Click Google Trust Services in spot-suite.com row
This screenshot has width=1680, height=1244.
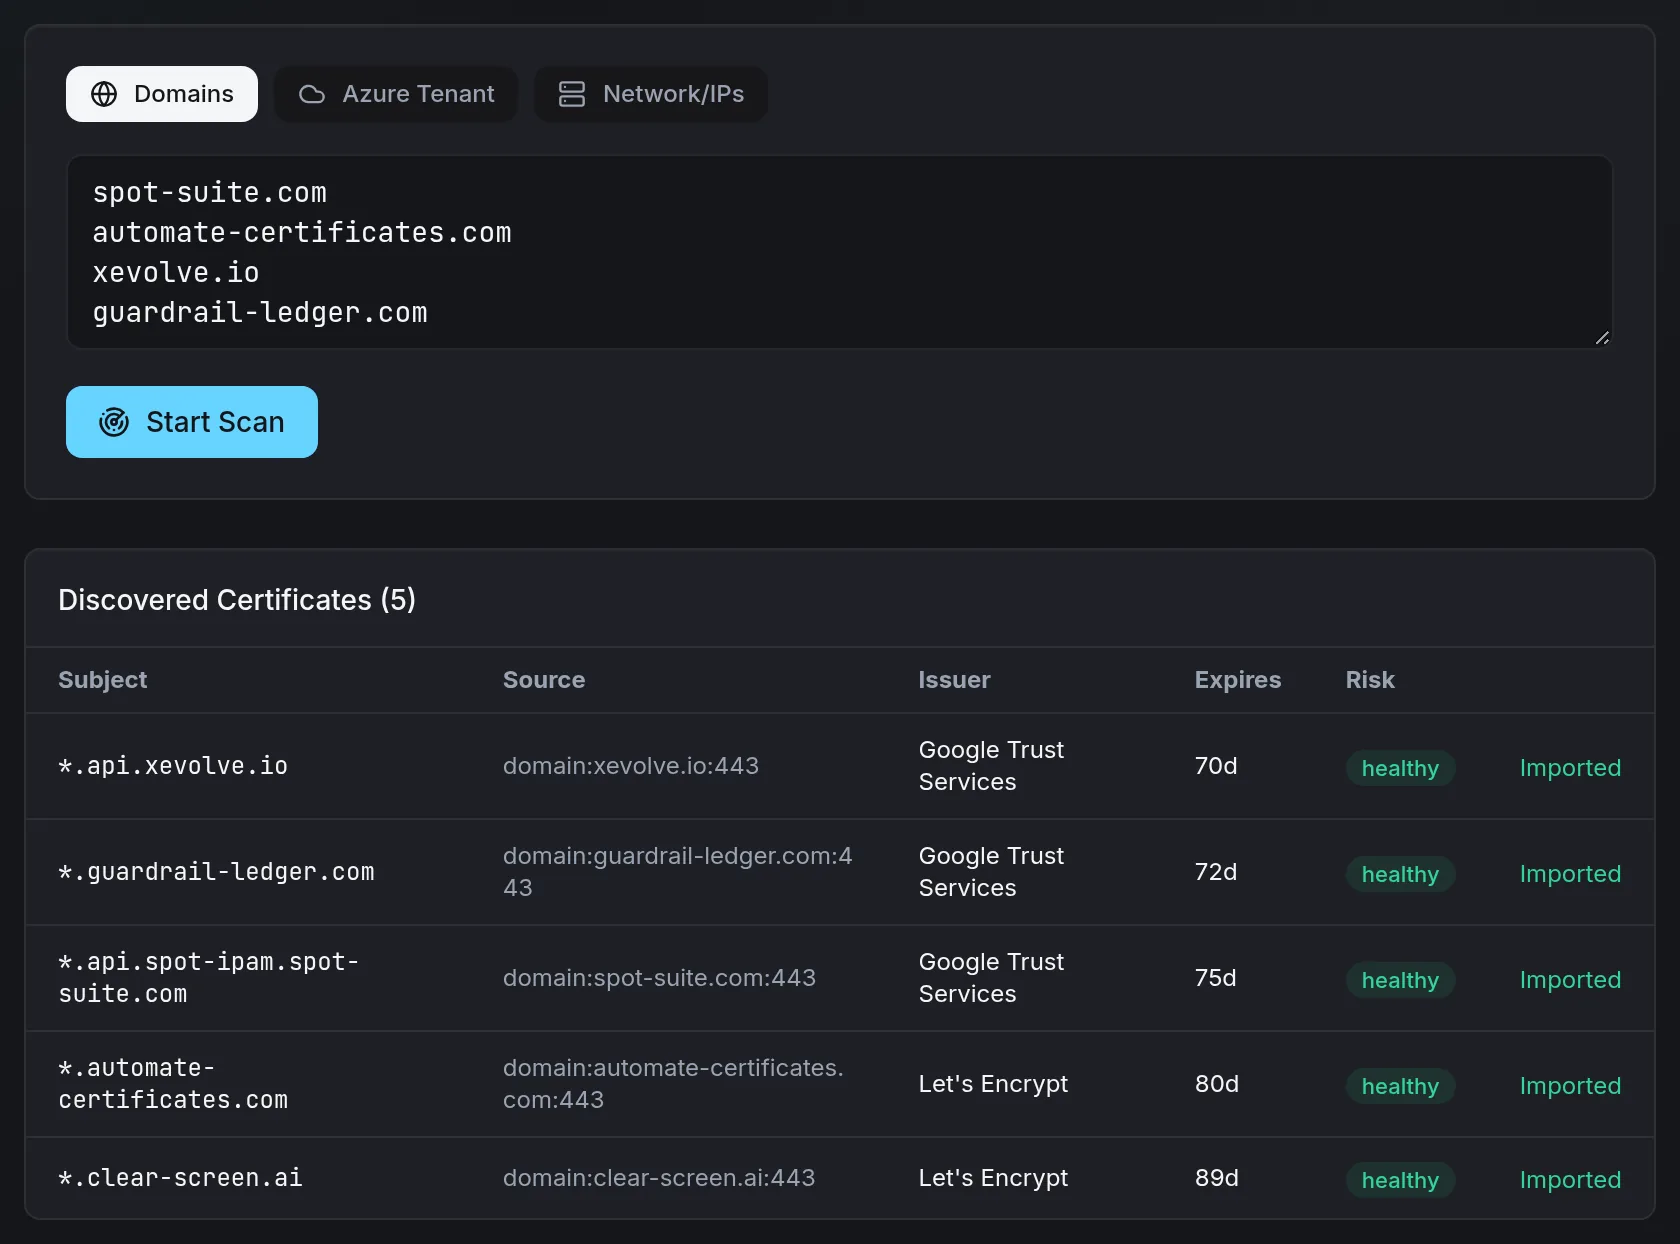pyautogui.click(x=991, y=978)
